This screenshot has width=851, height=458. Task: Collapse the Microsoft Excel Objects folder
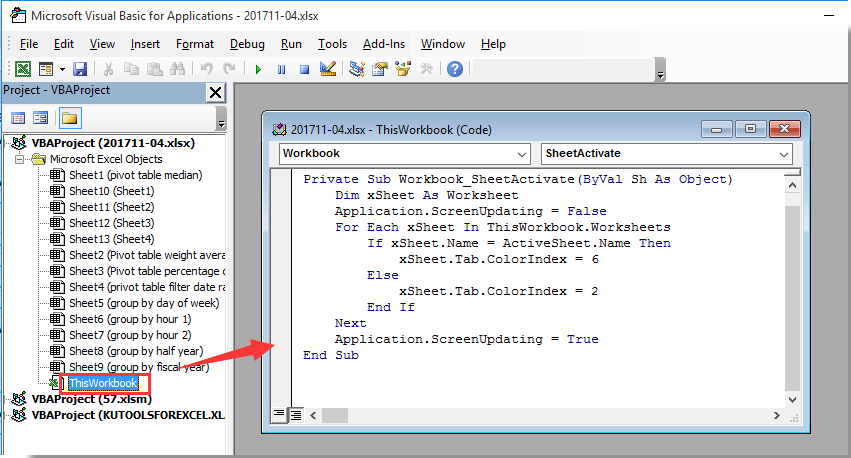pos(23,159)
